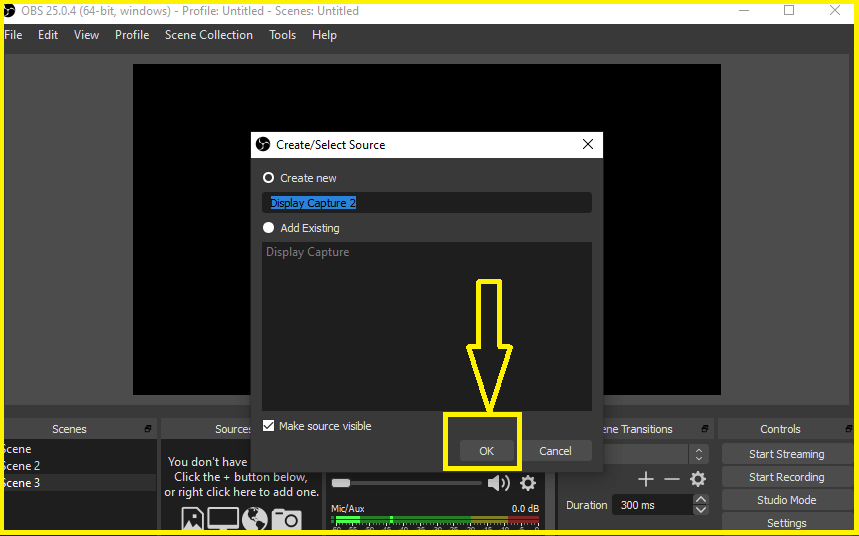Image resolution: width=859 pixels, height=536 pixels.
Task: Open the Scene Collection menu
Action: pos(209,35)
